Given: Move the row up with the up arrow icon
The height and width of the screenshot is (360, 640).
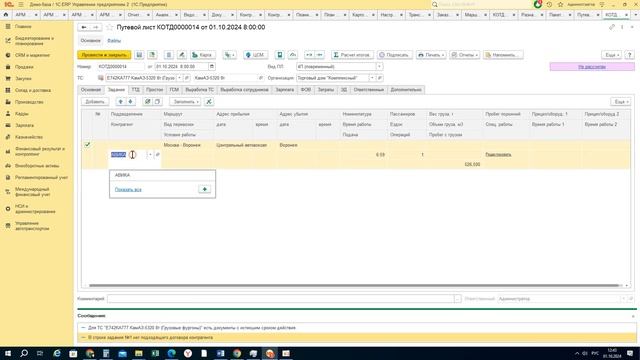Looking at the screenshot, I should [120, 102].
